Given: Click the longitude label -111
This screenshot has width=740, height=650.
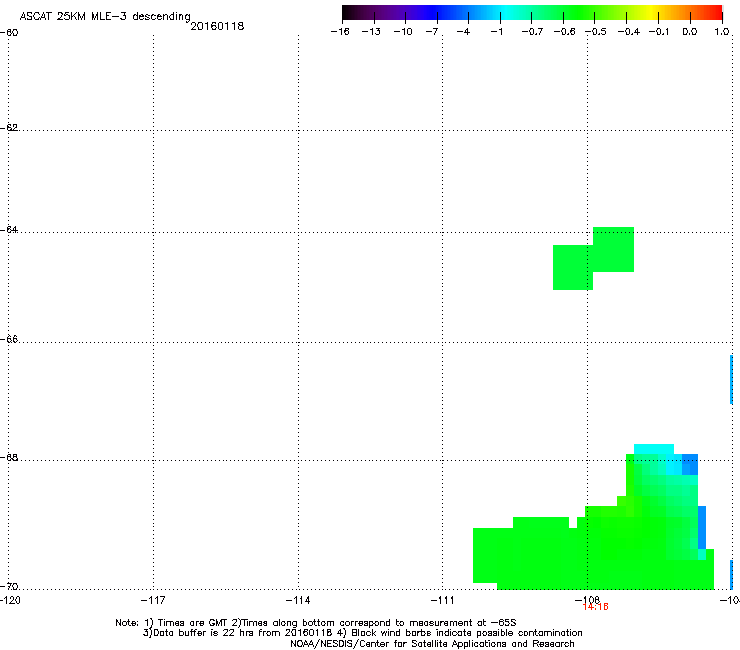Looking at the screenshot, I should (442, 600).
